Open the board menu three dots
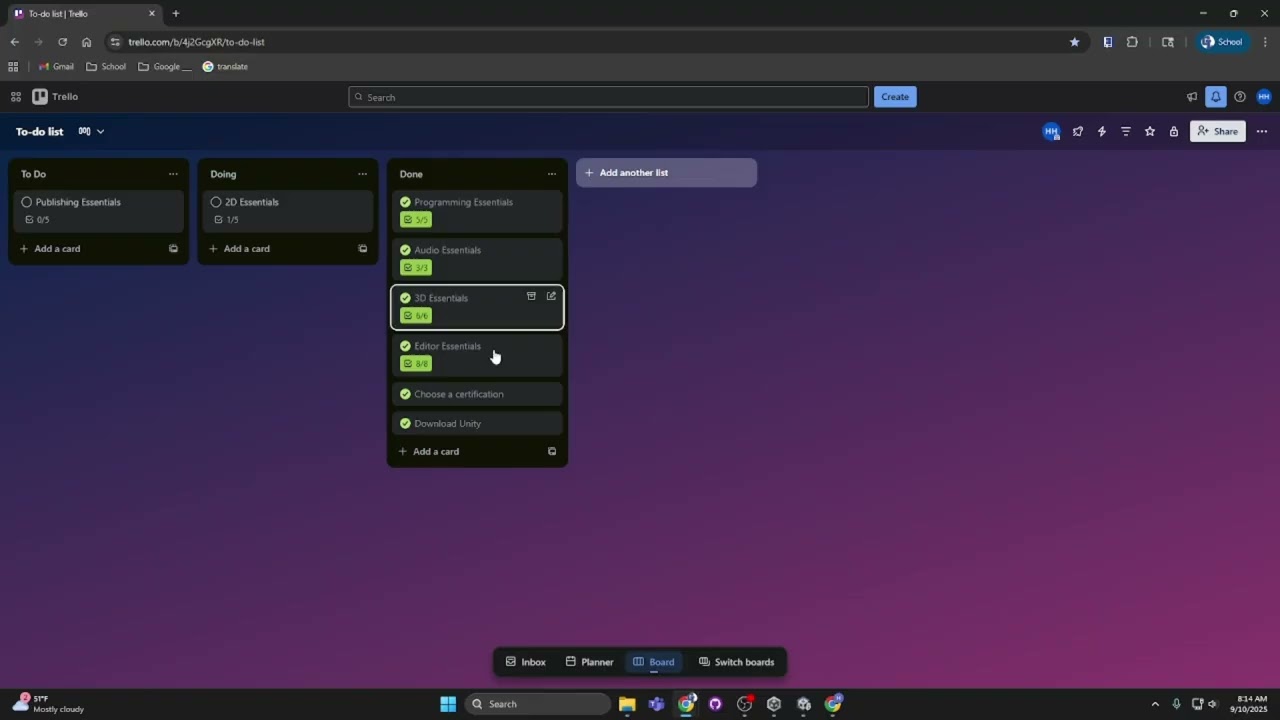This screenshot has height=720, width=1280. click(x=1262, y=131)
